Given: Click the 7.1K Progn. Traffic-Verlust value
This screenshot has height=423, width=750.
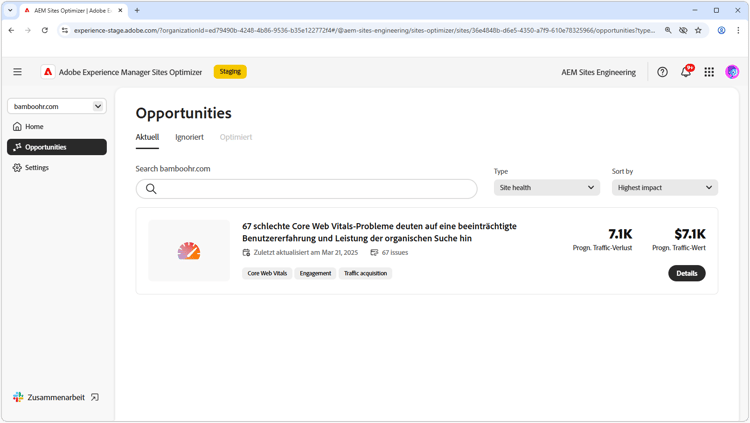Looking at the screenshot, I should [x=620, y=234].
